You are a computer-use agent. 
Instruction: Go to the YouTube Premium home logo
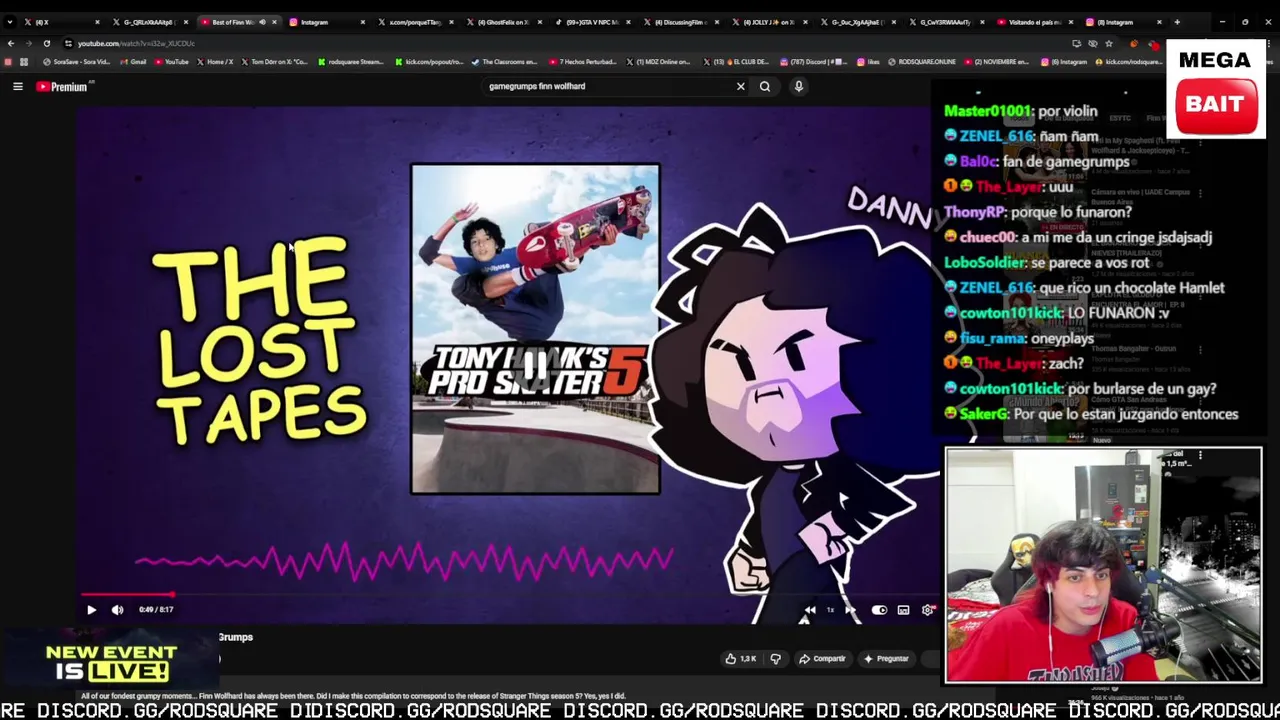[63, 87]
